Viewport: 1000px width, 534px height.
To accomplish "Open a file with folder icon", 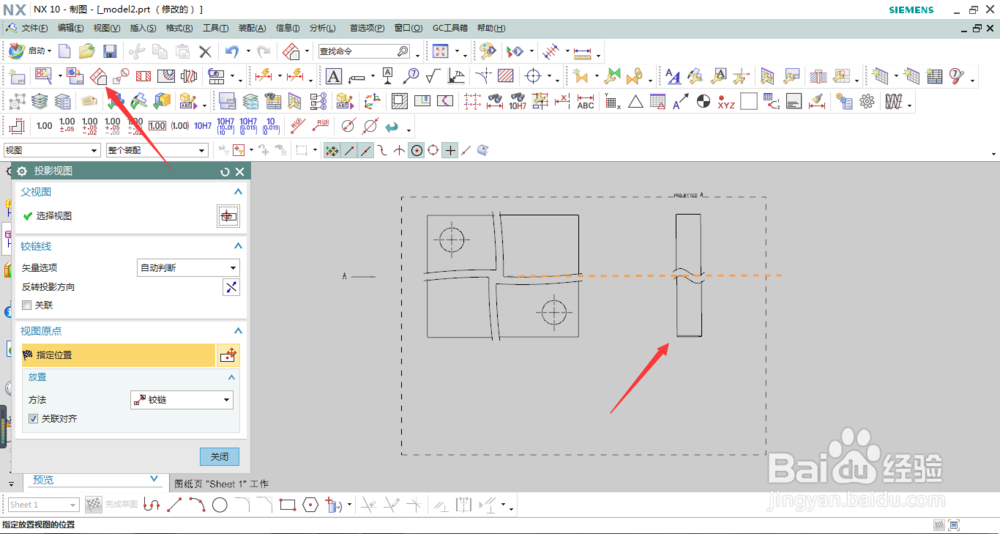I will (86, 51).
